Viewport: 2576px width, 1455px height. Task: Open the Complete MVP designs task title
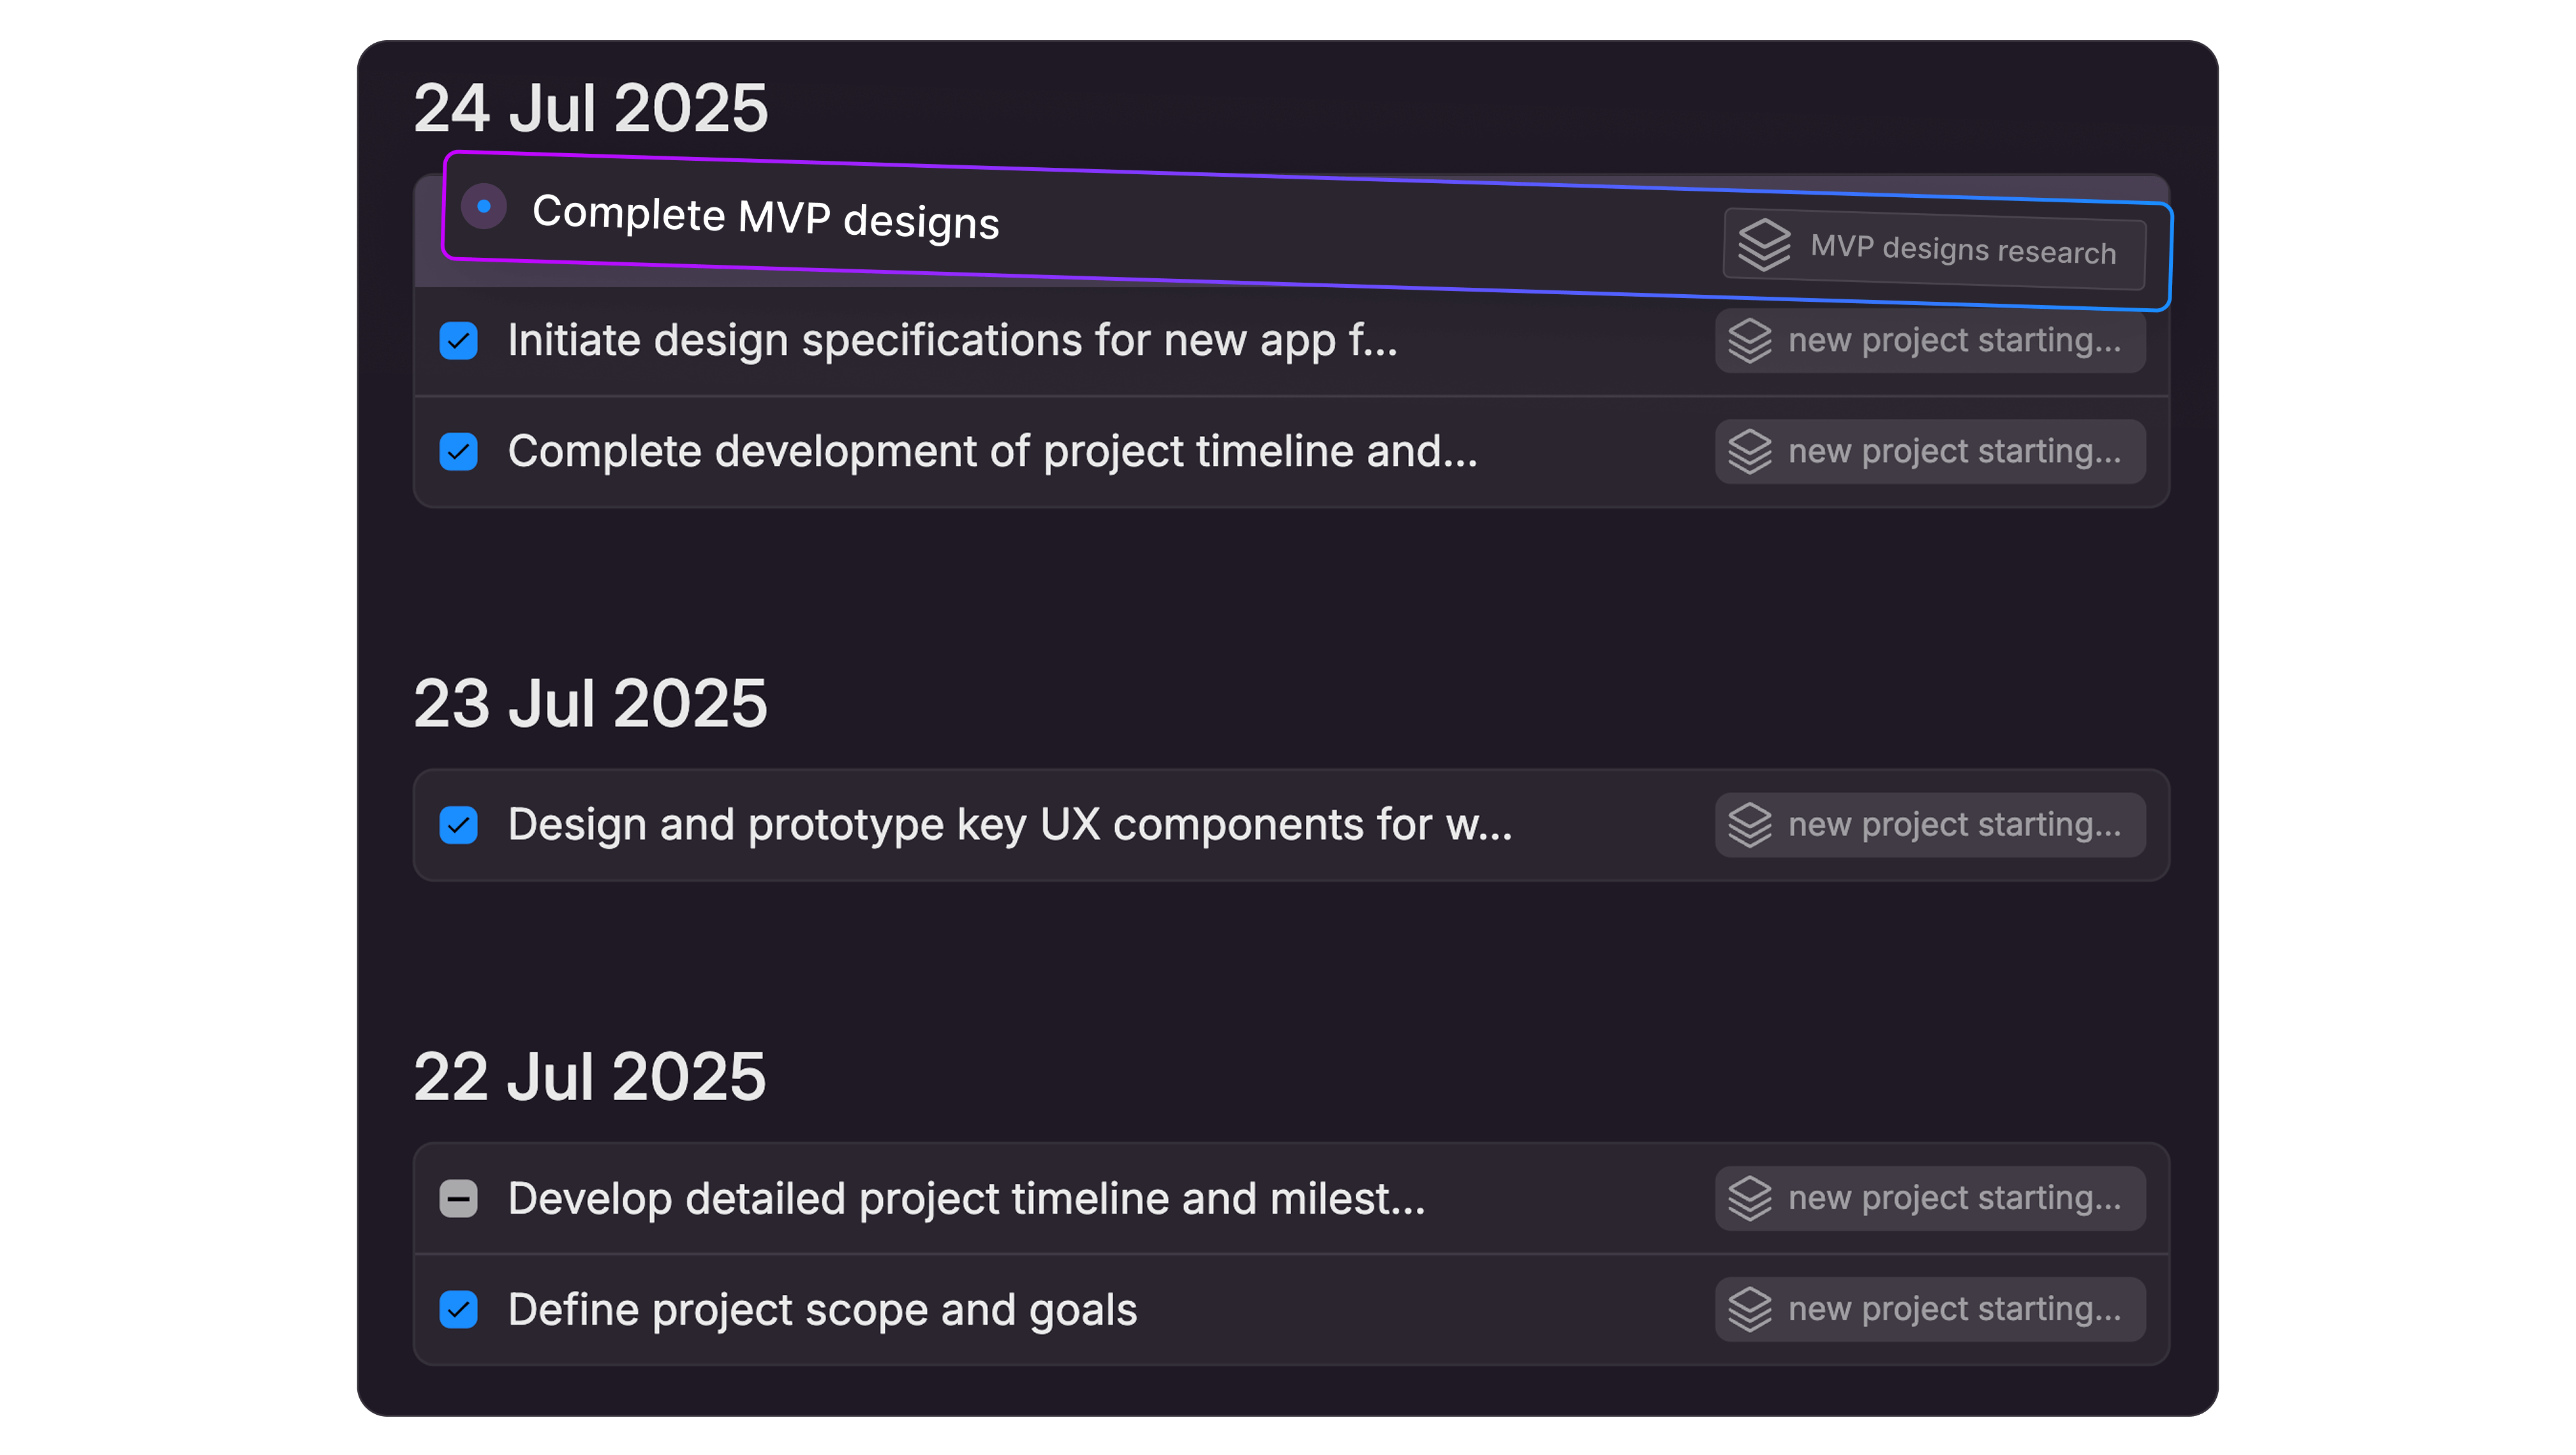pyautogui.click(x=765, y=217)
